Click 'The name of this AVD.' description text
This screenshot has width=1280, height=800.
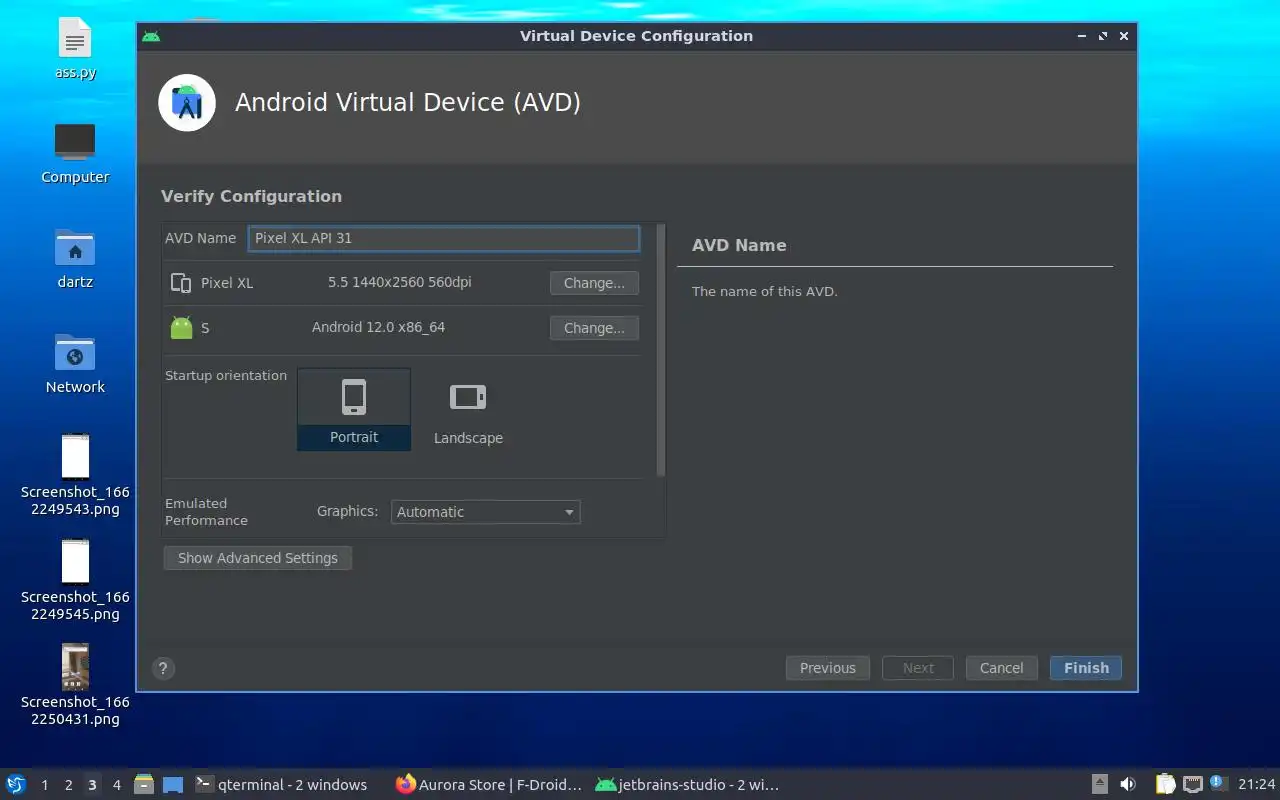point(765,292)
